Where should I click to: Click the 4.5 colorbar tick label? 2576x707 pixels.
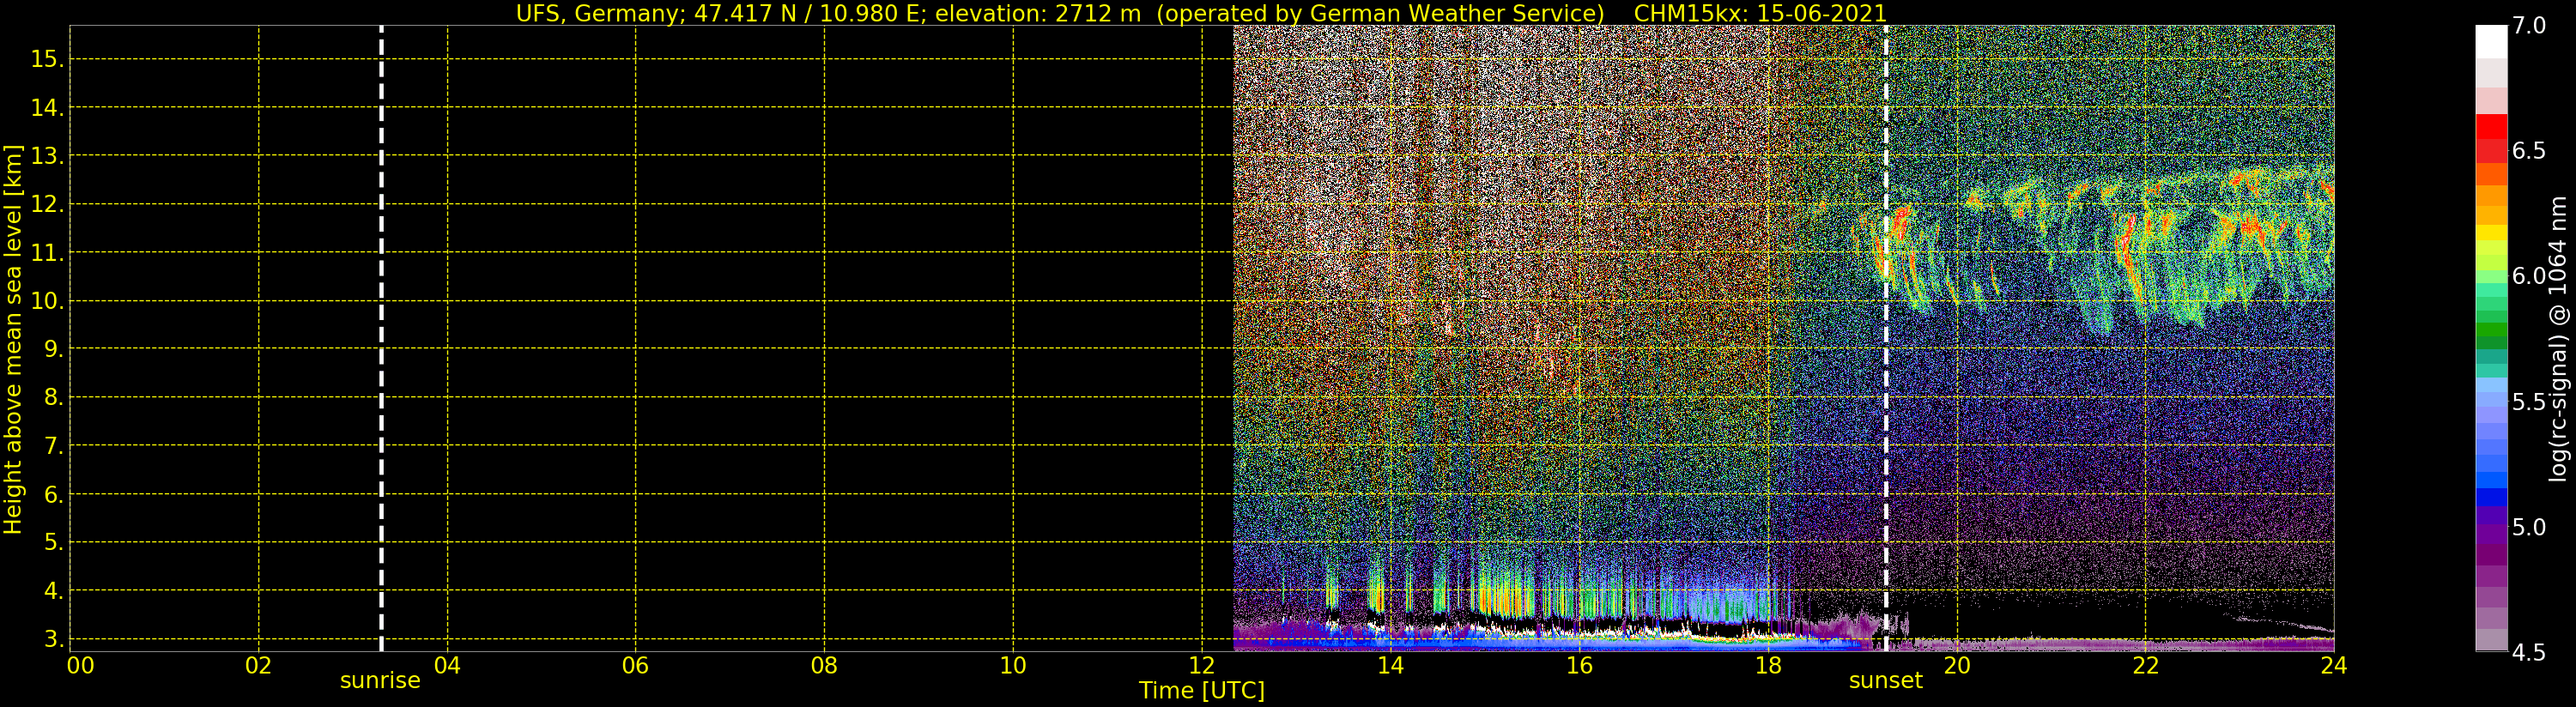tap(2529, 653)
